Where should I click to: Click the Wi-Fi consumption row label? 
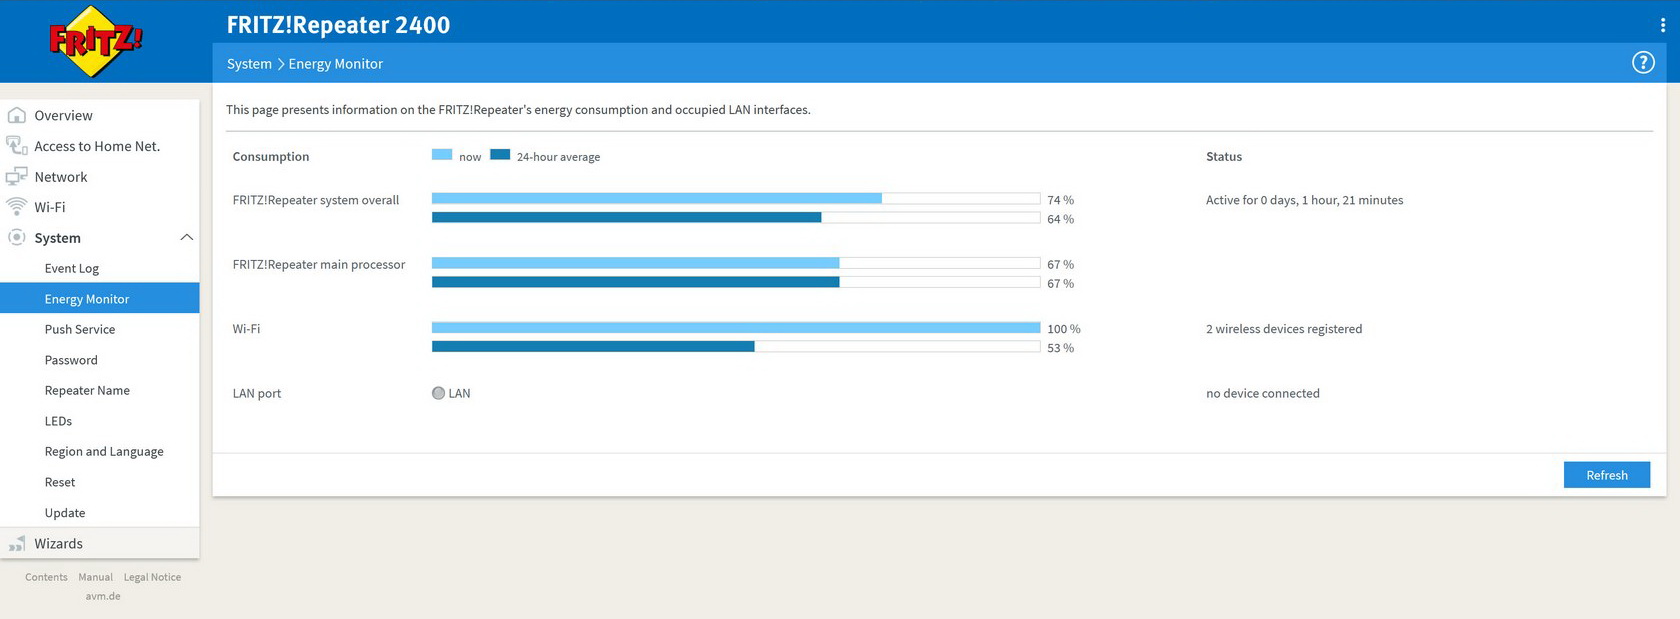(x=246, y=329)
